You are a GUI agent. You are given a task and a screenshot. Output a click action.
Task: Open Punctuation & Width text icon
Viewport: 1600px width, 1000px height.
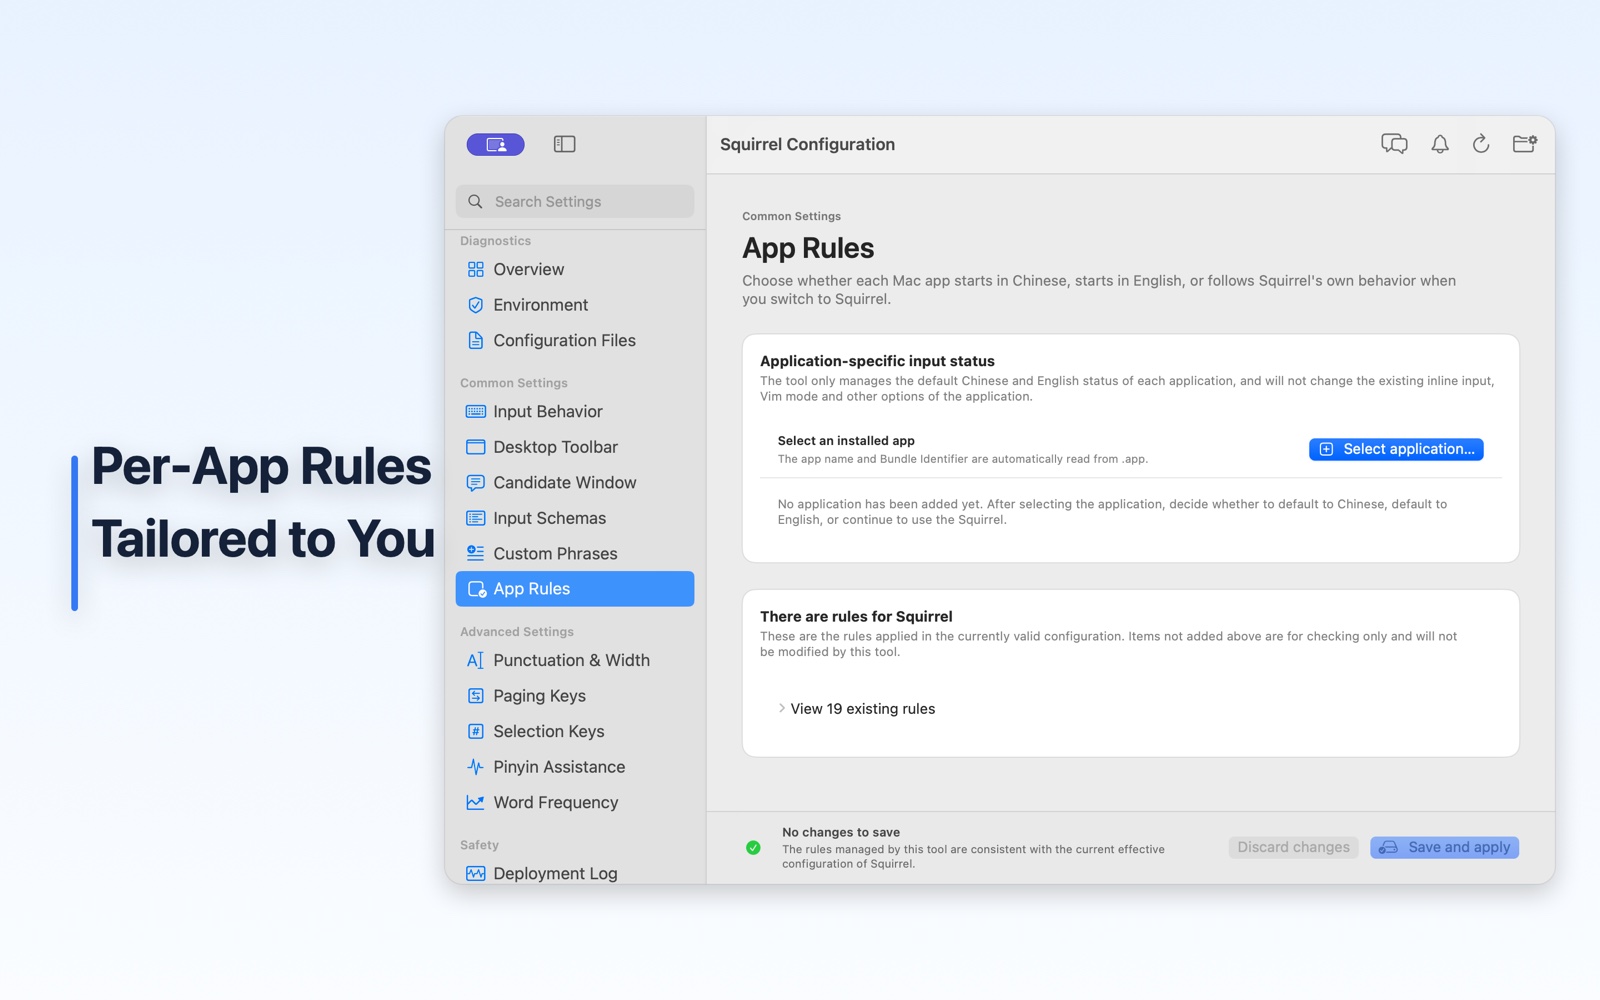point(475,660)
